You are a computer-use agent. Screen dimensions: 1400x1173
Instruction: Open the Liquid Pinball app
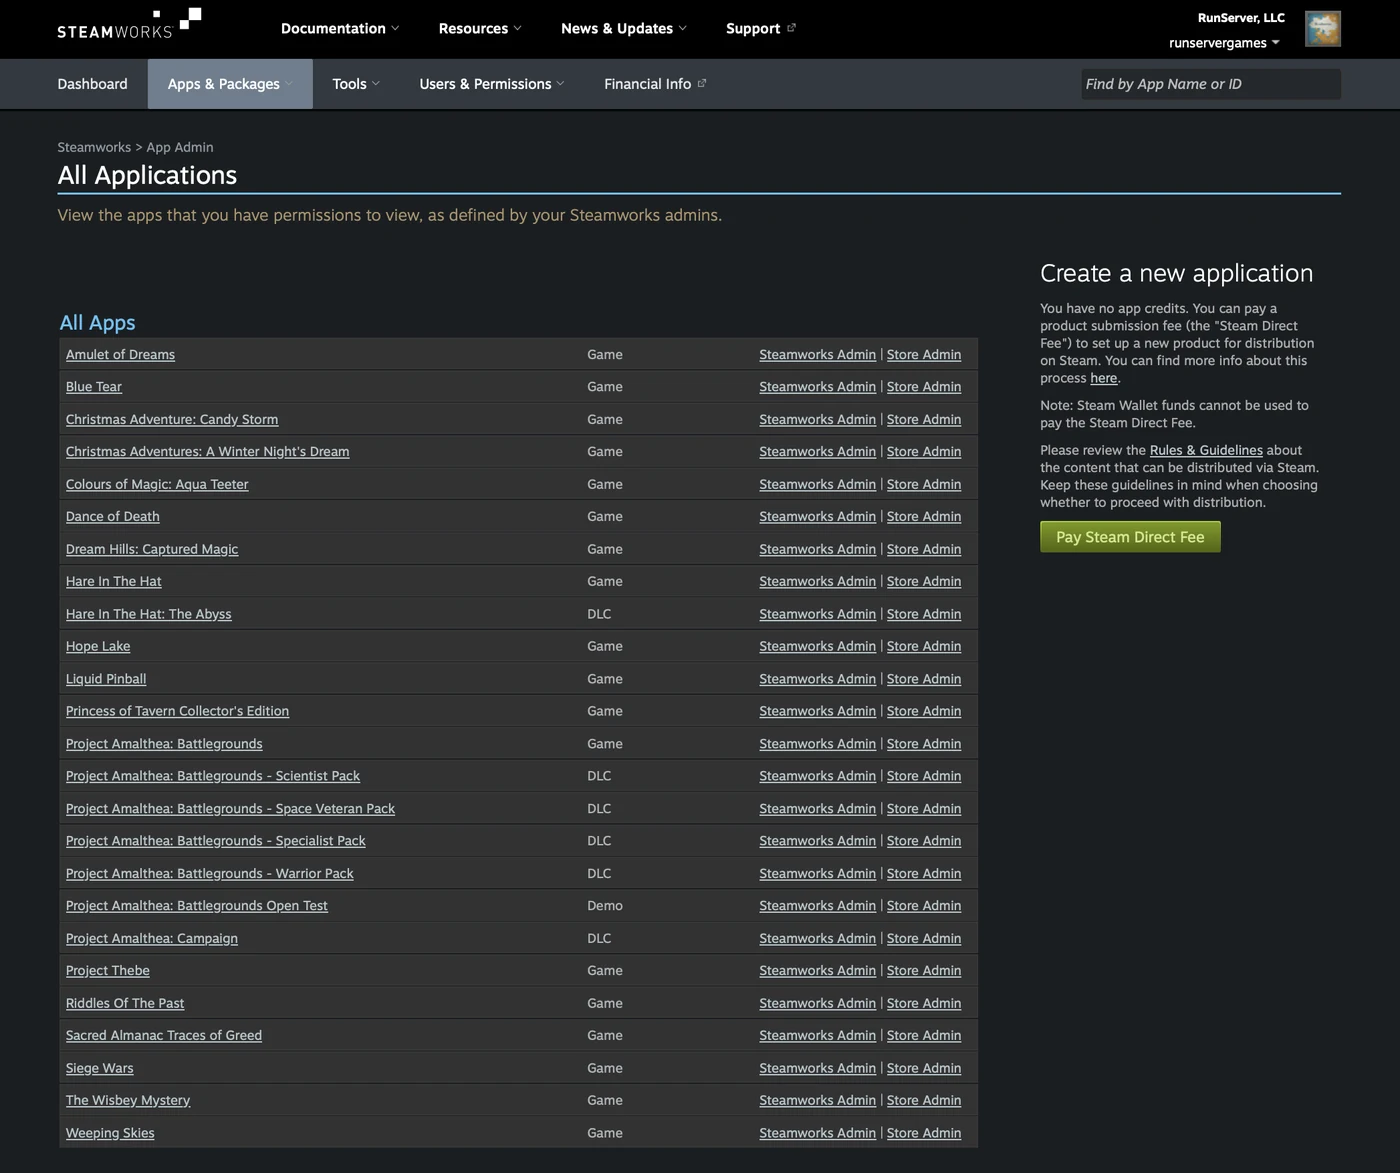tap(106, 678)
